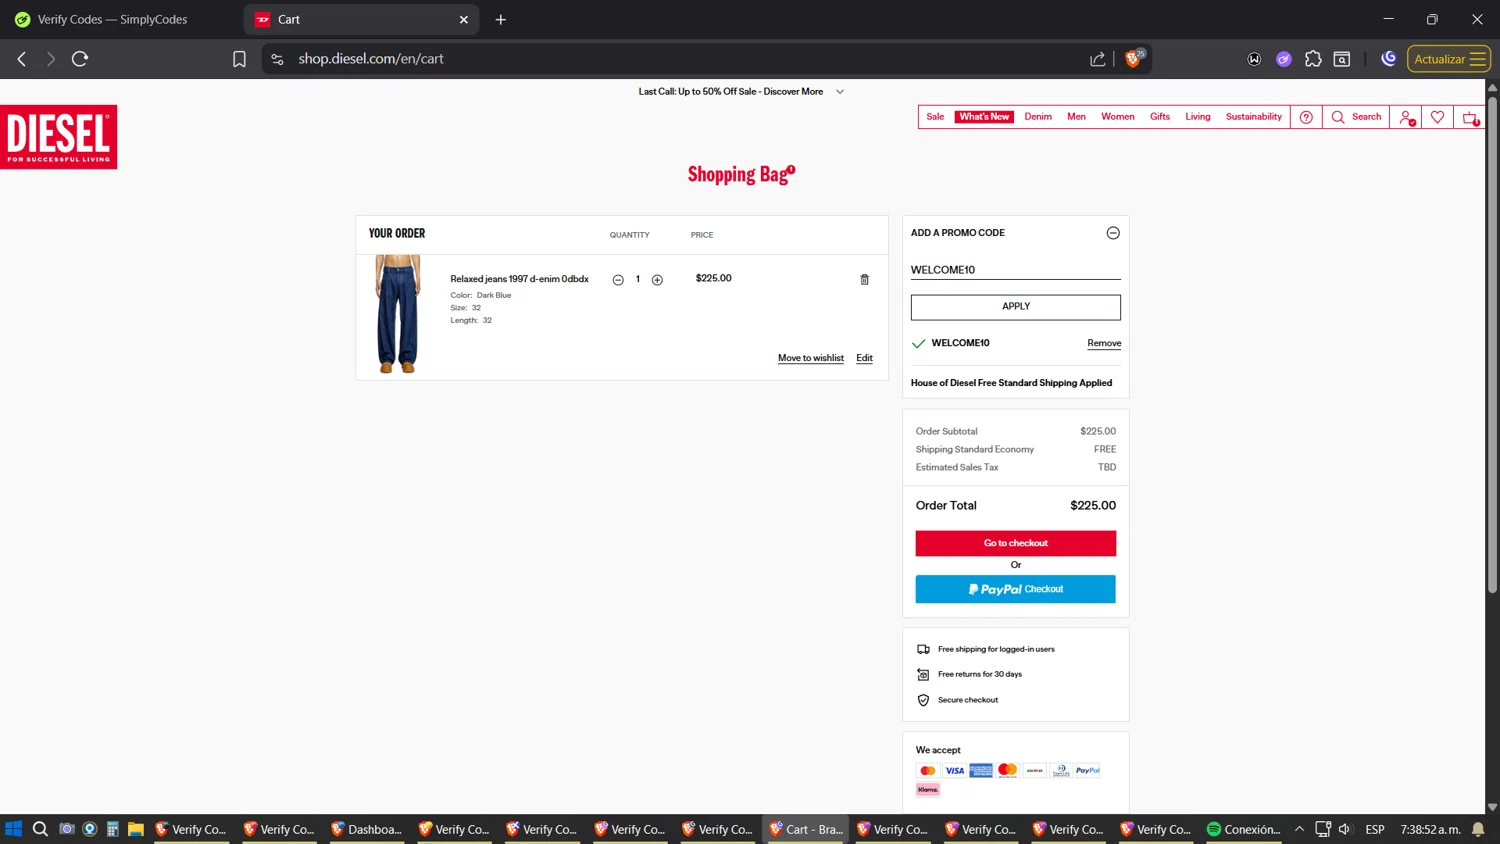The height and width of the screenshot is (844, 1500).
Task: Open the notifications bell in taskbar
Action: (1478, 829)
